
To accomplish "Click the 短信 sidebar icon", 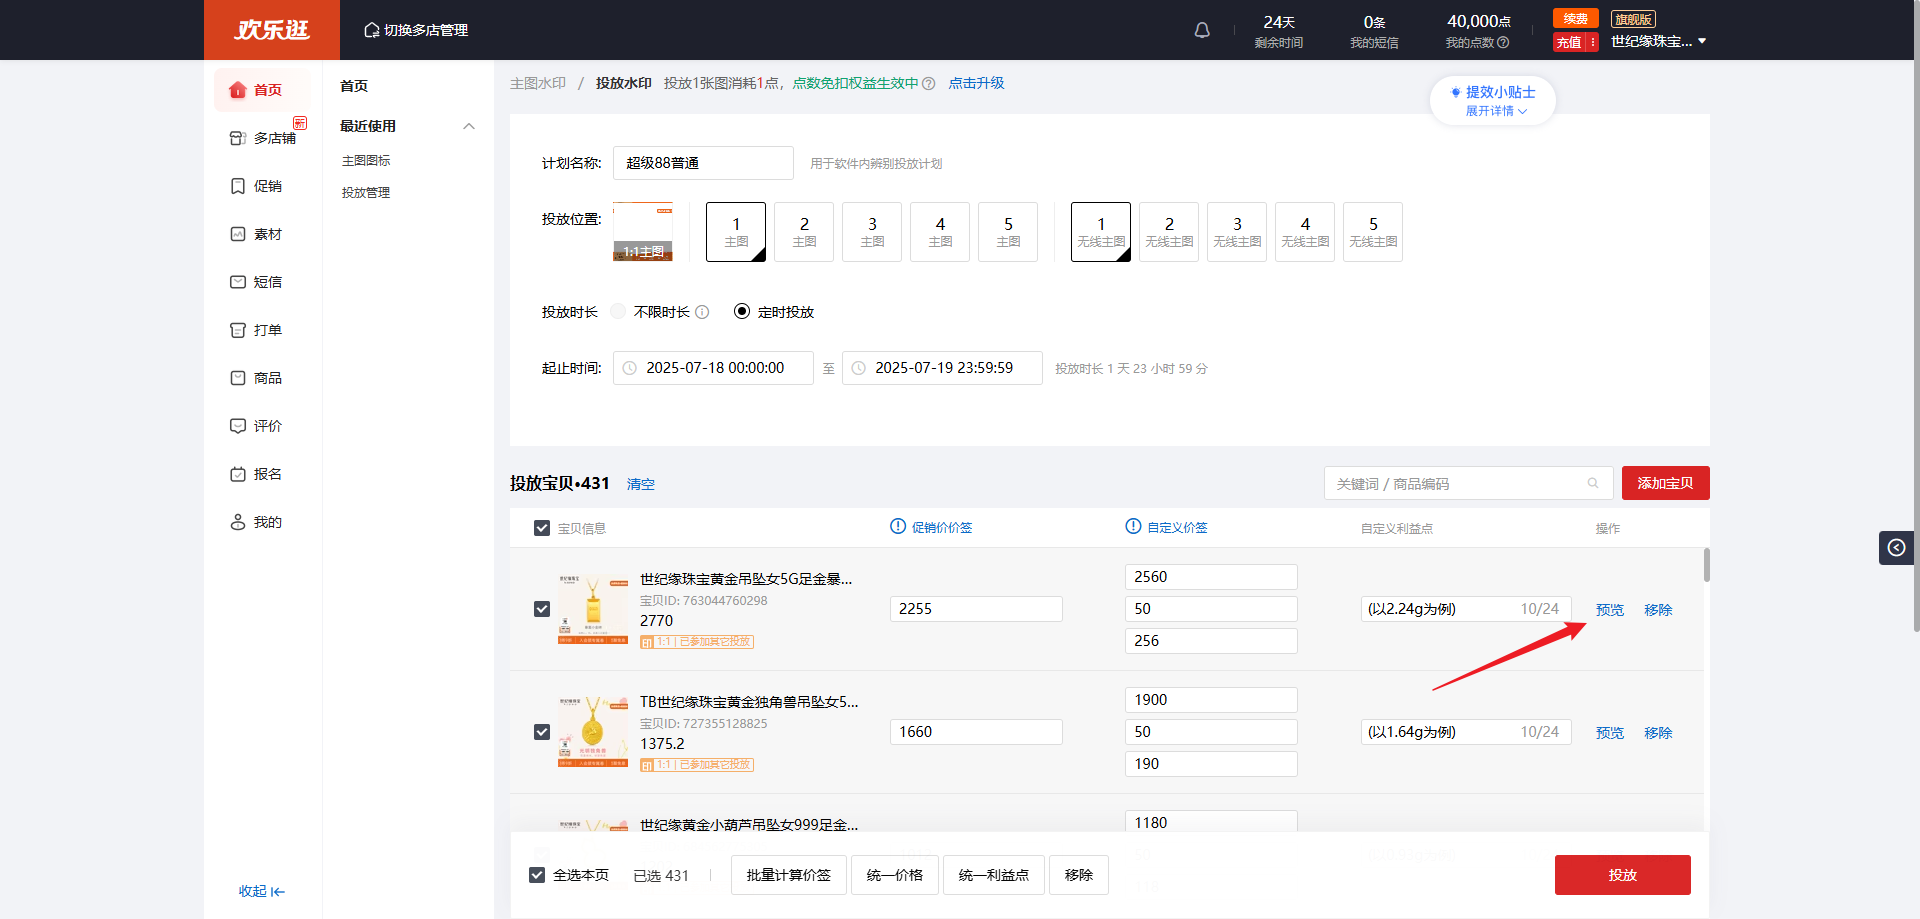I will point(238,282).
